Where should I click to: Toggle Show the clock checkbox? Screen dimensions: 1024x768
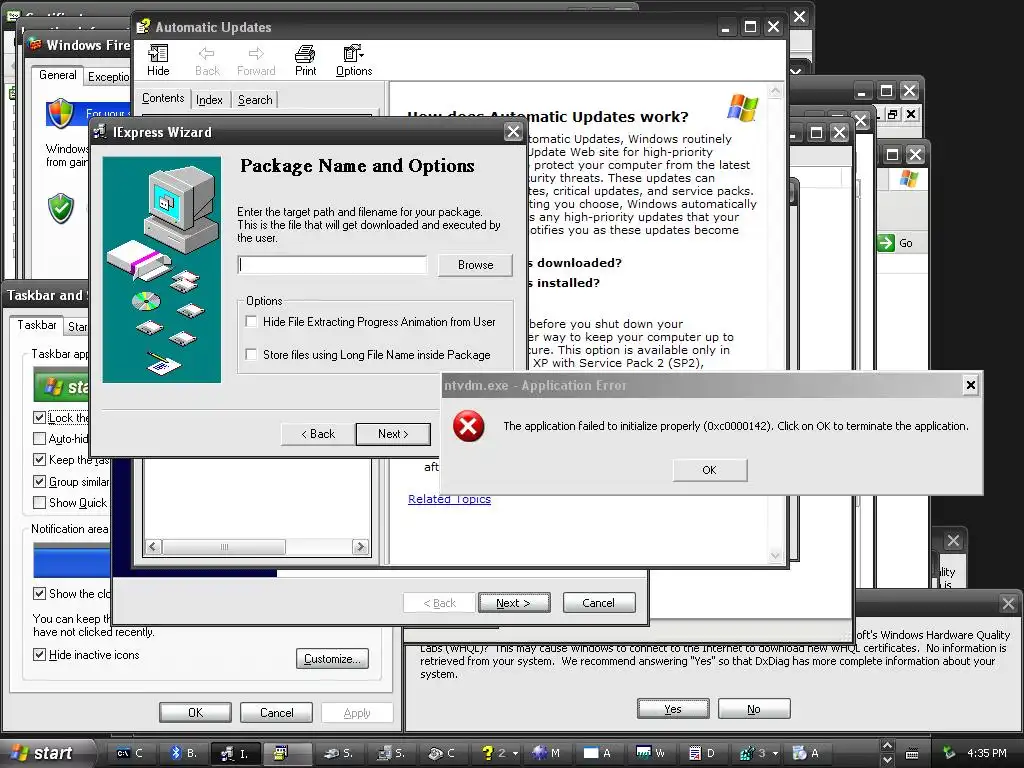(39, 594)
